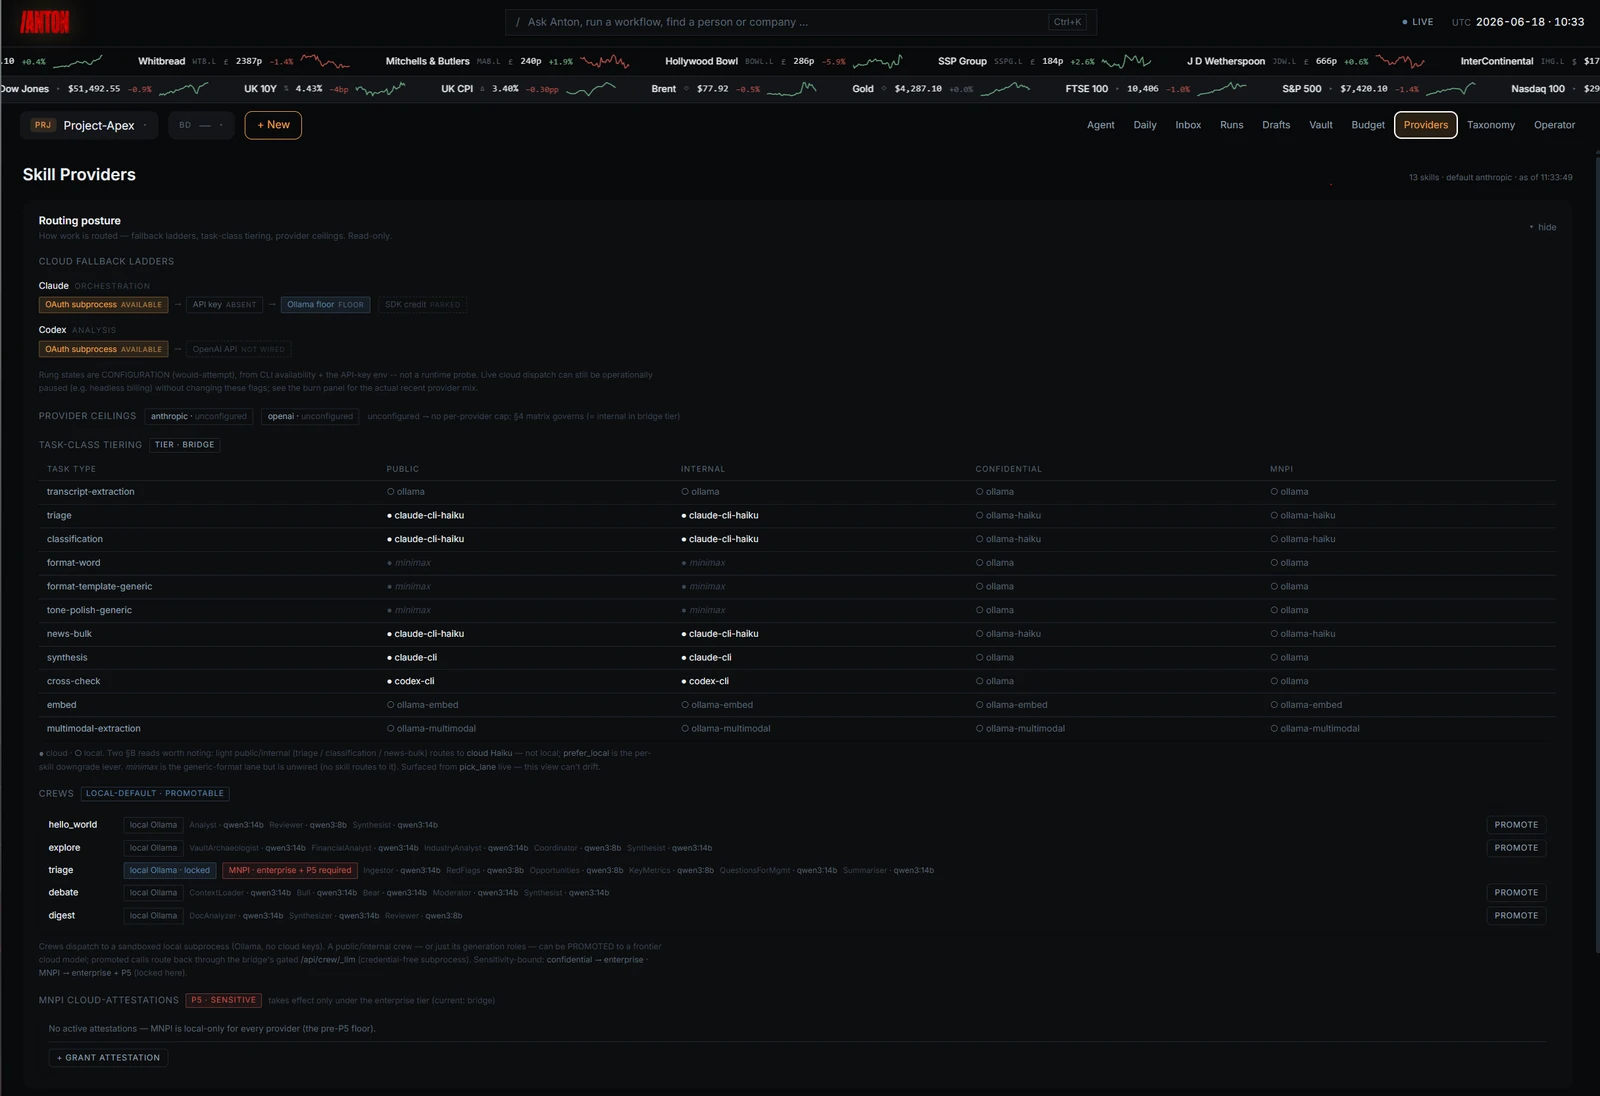
Task: Click synthesis internal claude-cli cell
Action: (x=707, y=658)
